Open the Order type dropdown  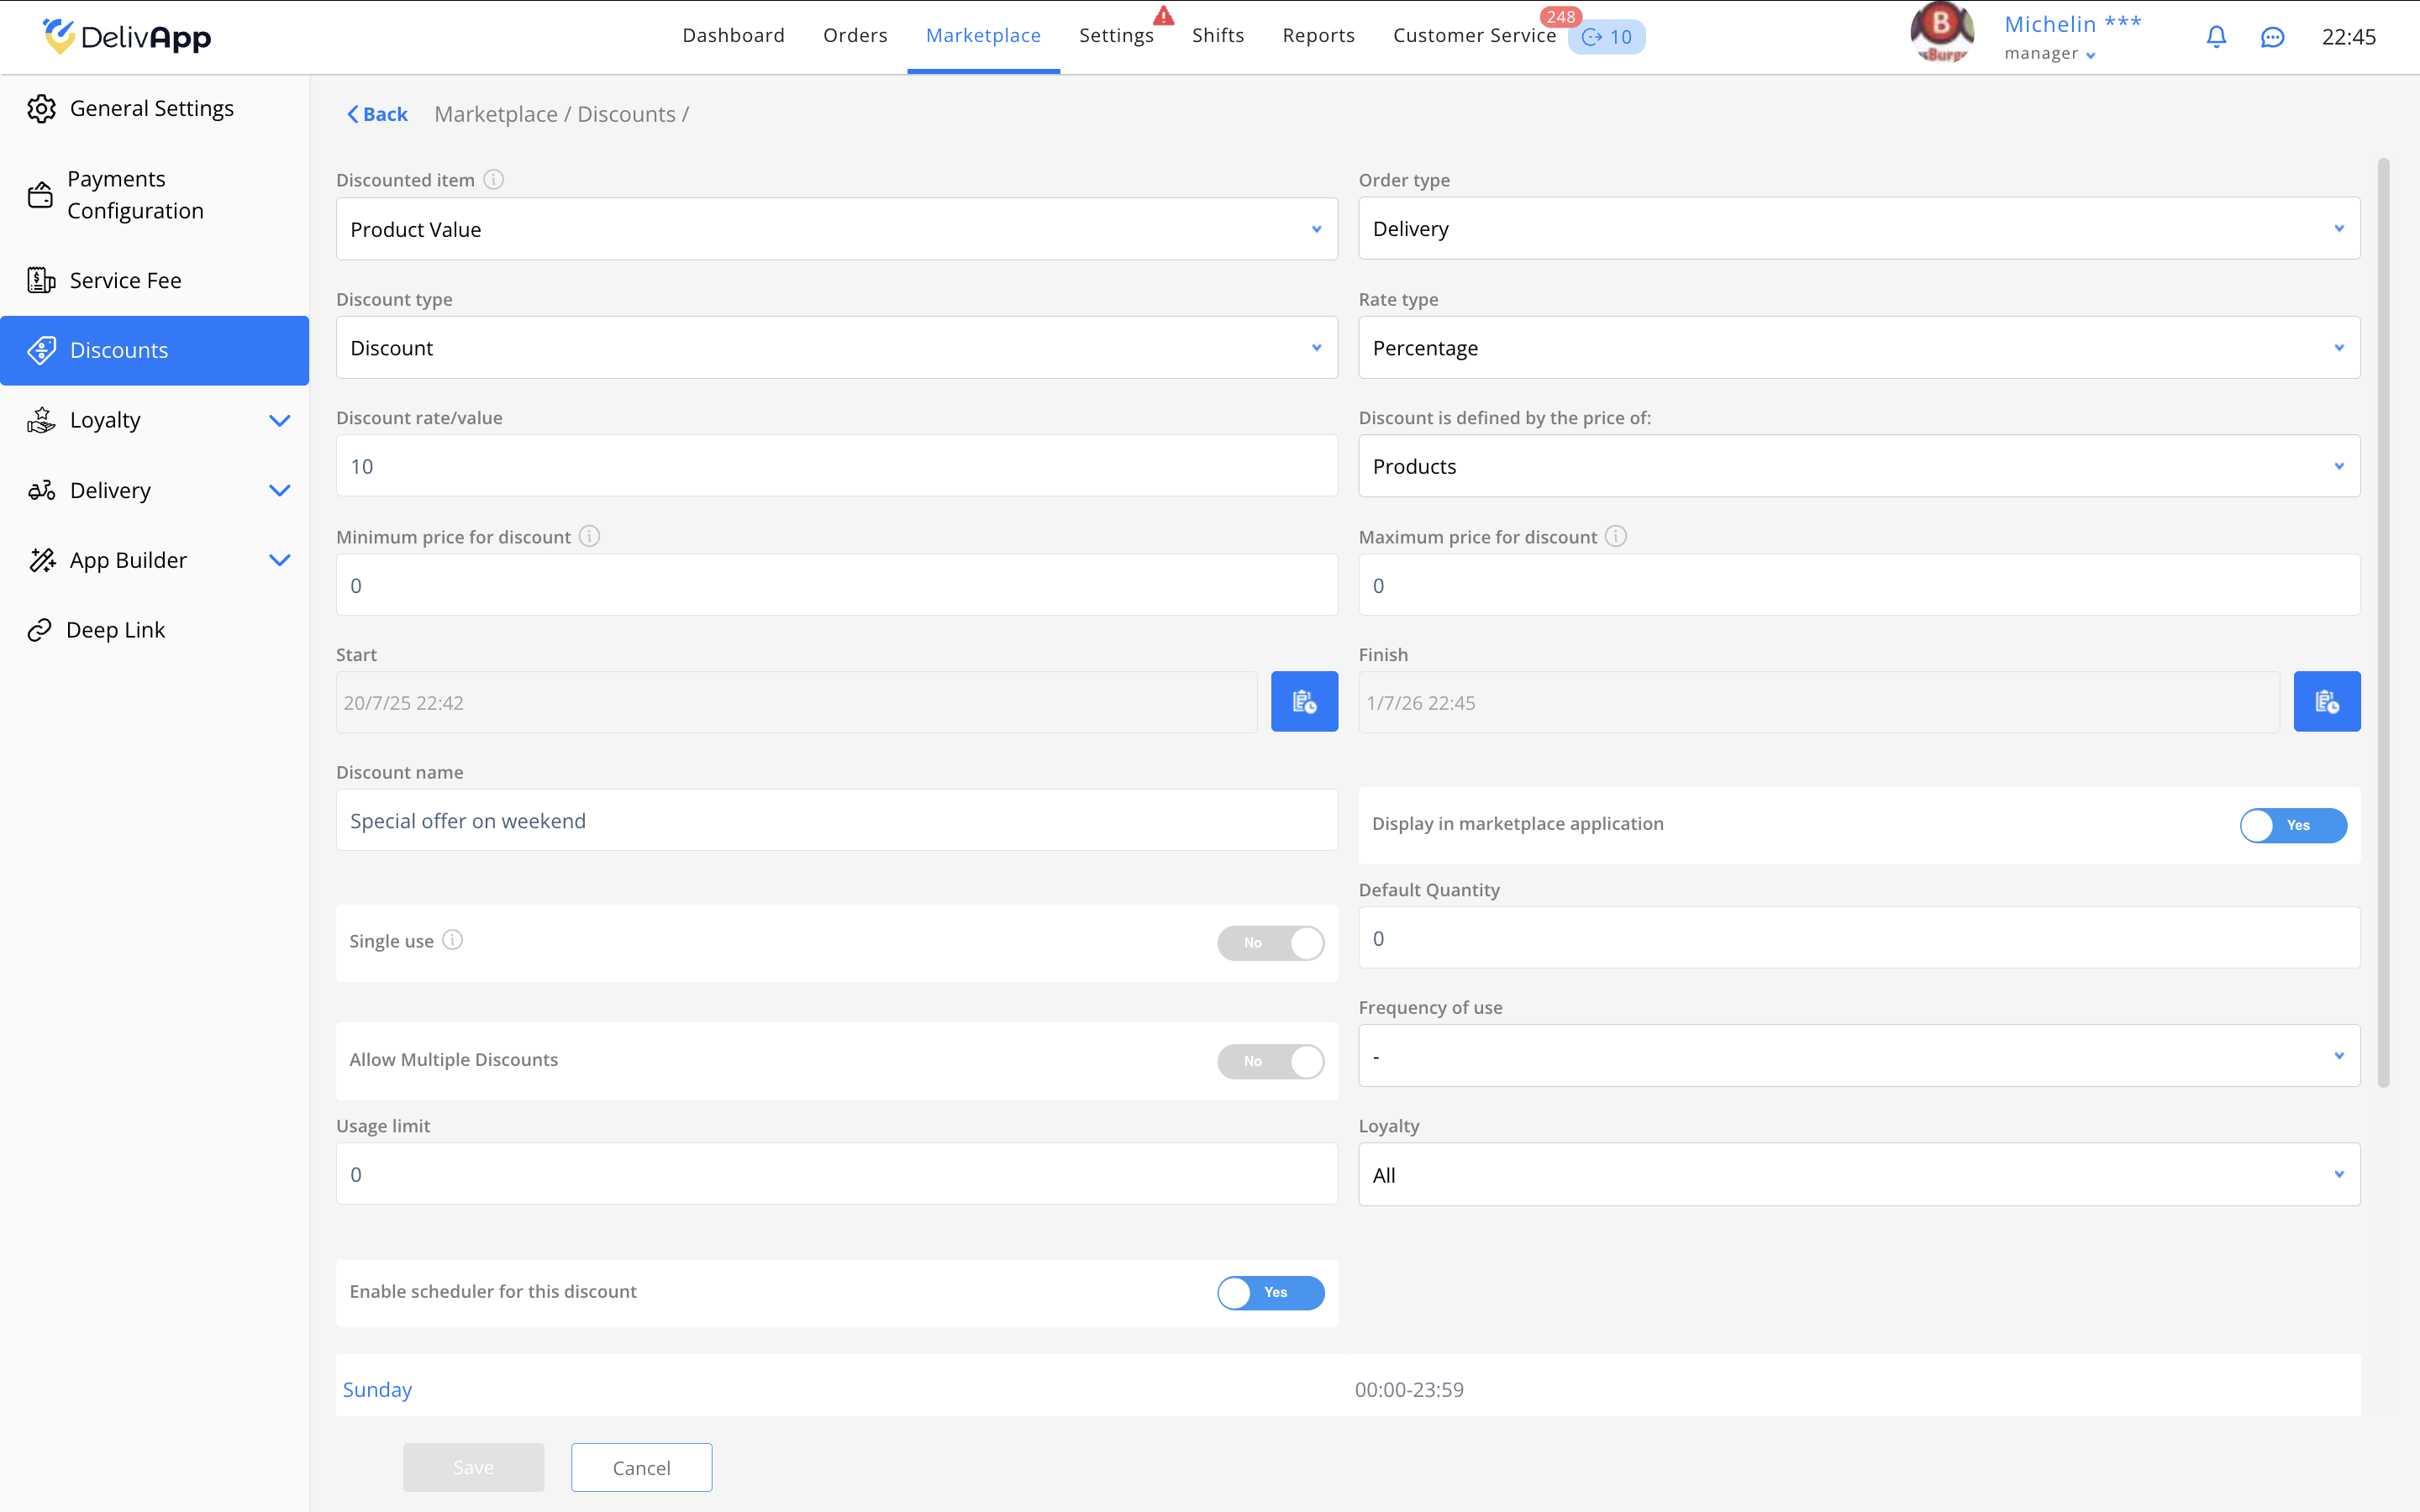click(x=1858, y=229)
